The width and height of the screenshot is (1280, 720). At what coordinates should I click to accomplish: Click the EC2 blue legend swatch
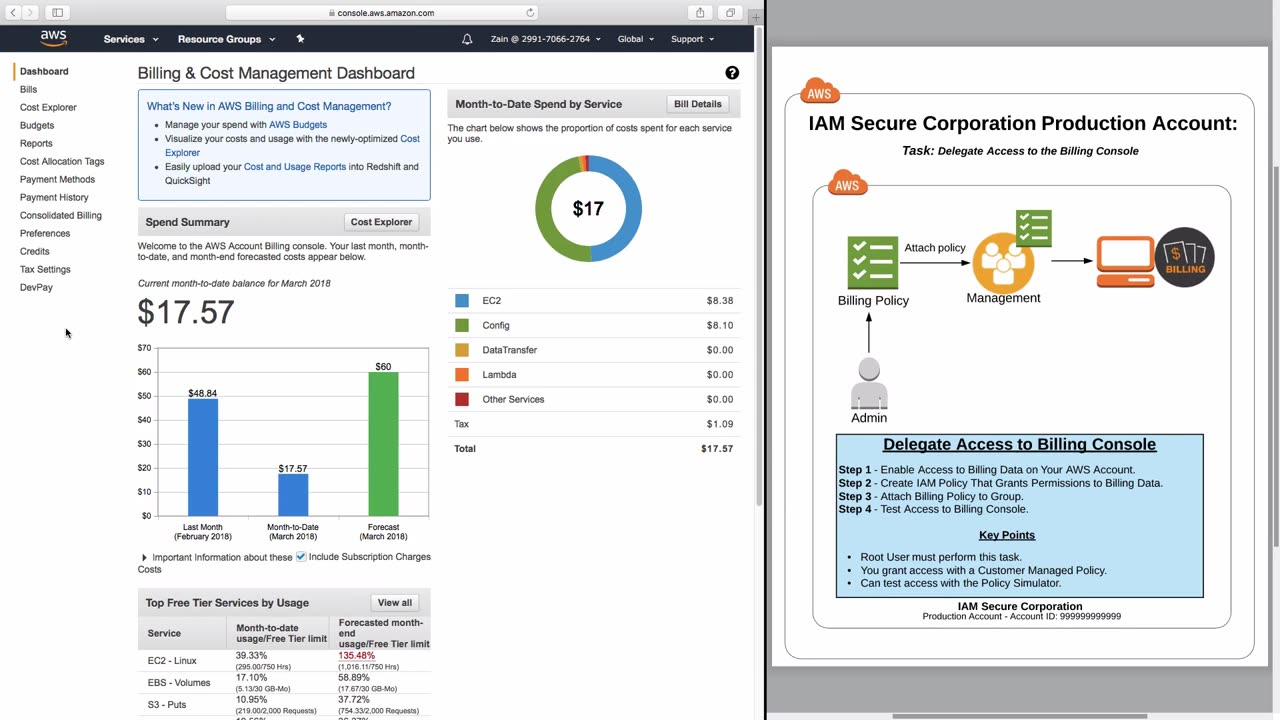point(462,300)
